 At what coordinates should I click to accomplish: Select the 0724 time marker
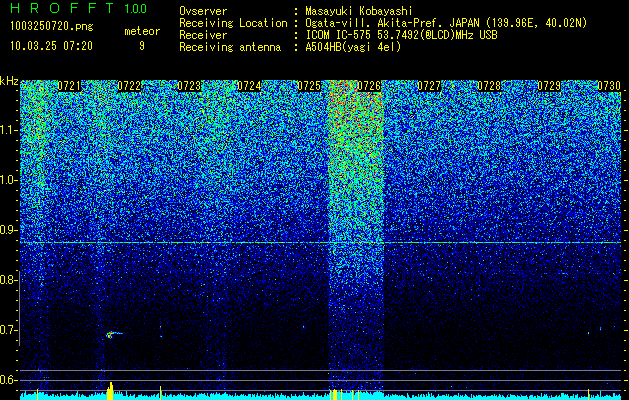coord(249,86)
